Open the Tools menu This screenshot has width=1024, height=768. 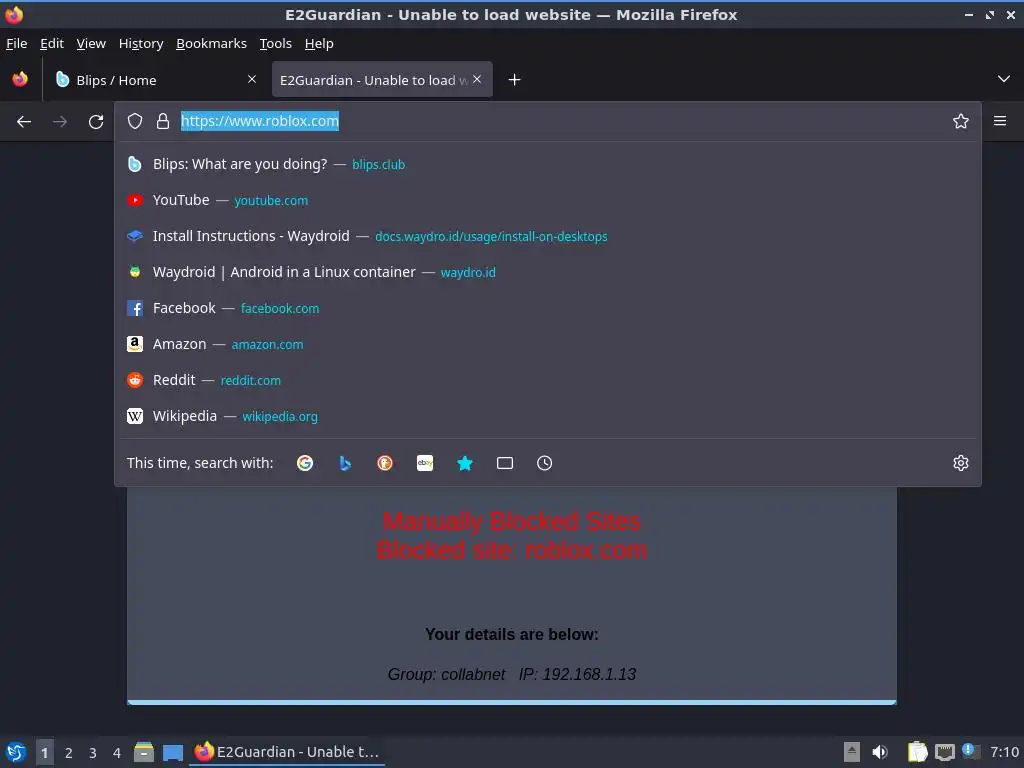(276, 43)
